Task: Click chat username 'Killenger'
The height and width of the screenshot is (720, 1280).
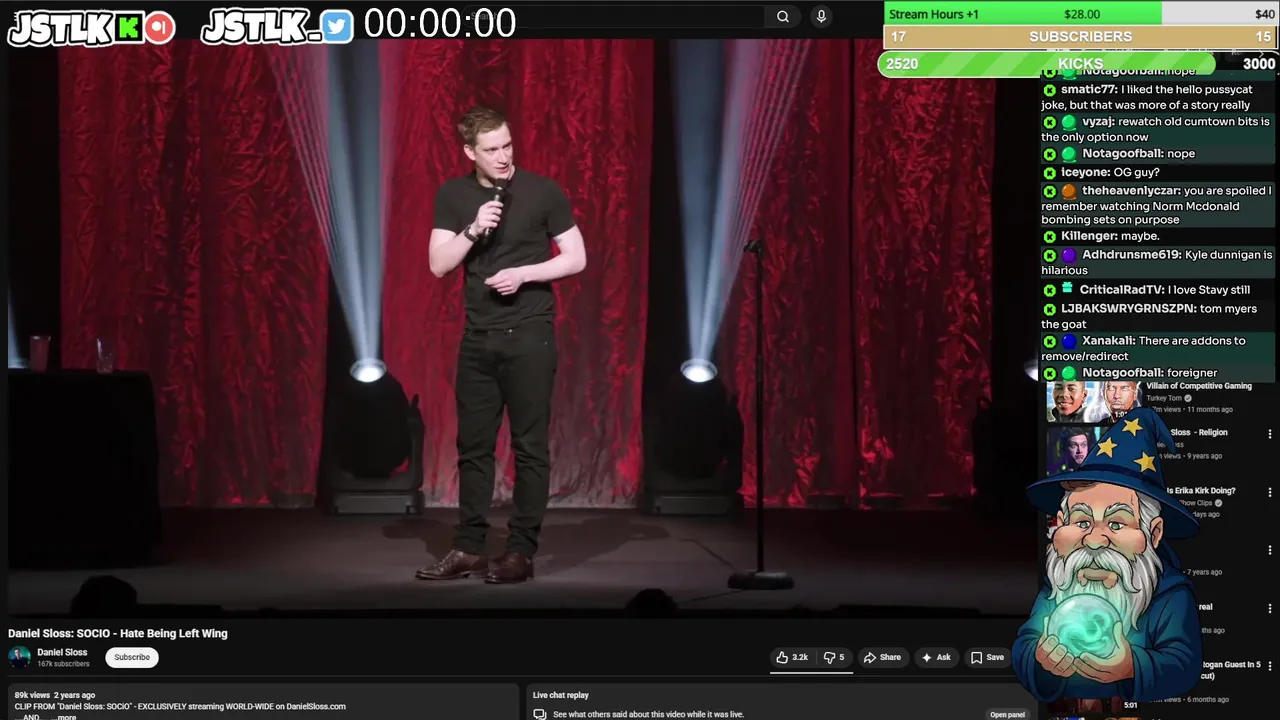Action: (x=1088, y=236)
